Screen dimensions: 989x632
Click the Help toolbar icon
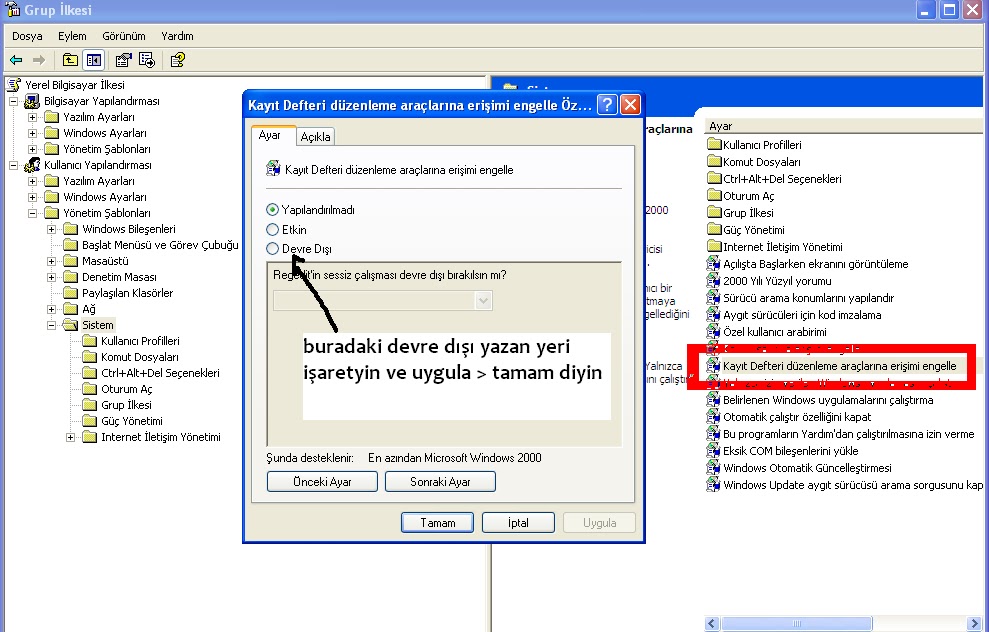178,60
